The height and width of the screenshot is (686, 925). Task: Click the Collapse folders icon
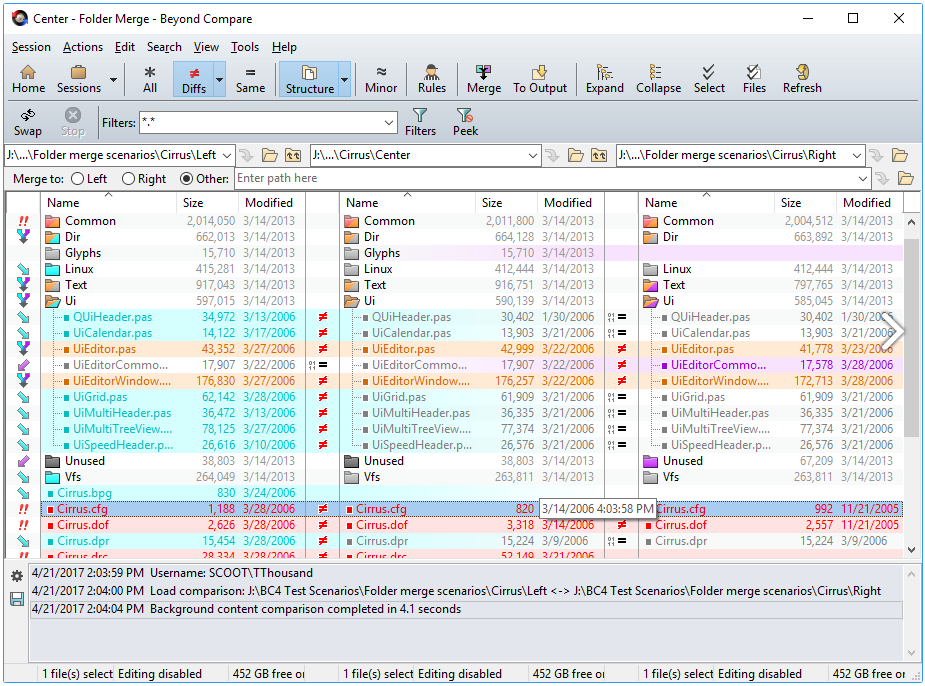point(658,78)
